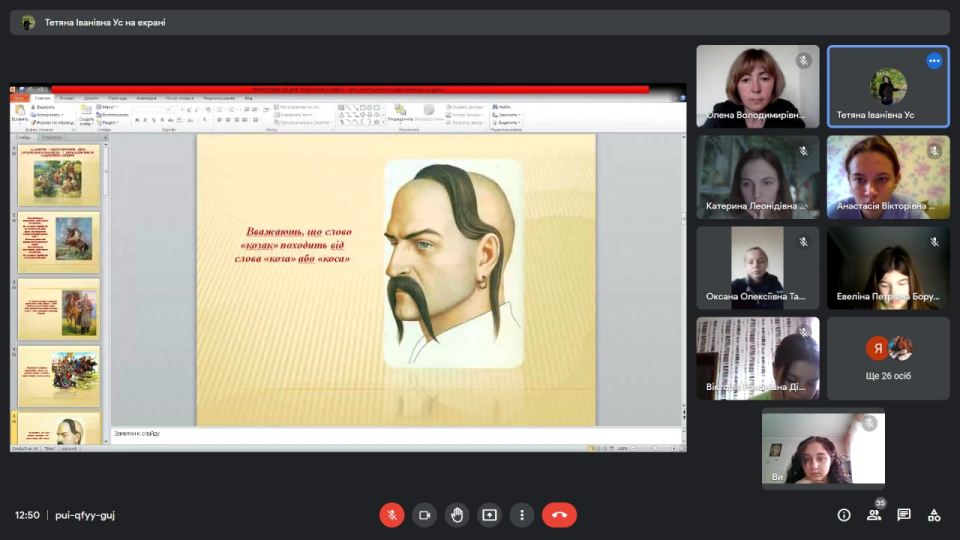Click the slide notes field below the slide
The height and width of the screenshot is (540, 960).
tap(400, 434)
